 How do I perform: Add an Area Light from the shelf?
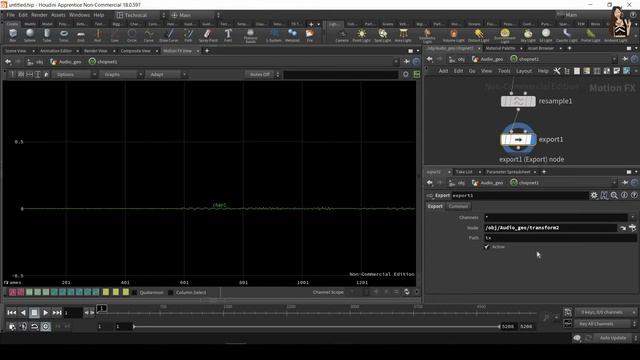pos(403,35)
